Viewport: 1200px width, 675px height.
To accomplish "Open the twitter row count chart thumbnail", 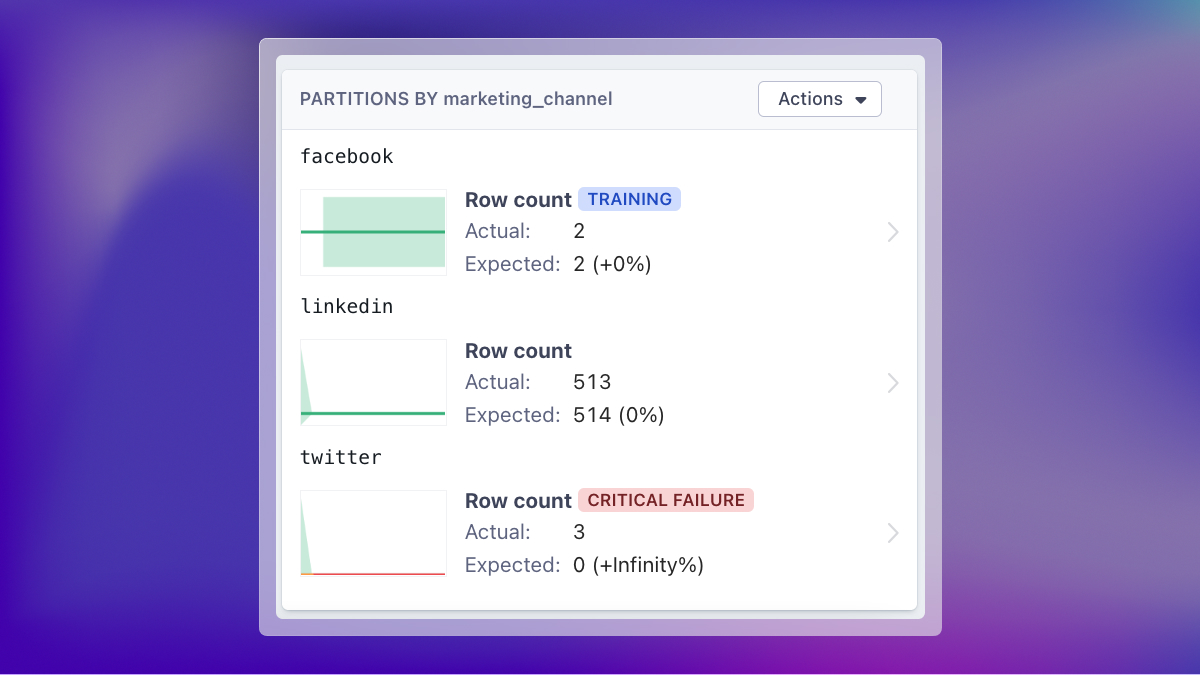I will [373, 533].
